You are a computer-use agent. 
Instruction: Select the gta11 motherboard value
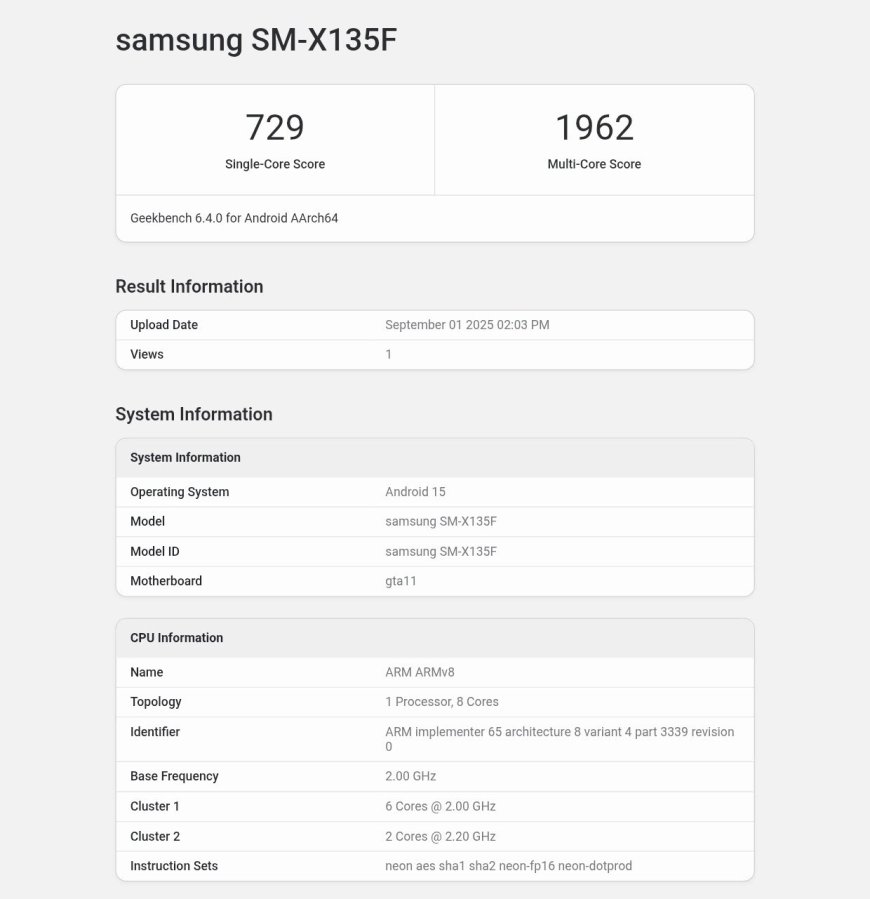point(401,581)
